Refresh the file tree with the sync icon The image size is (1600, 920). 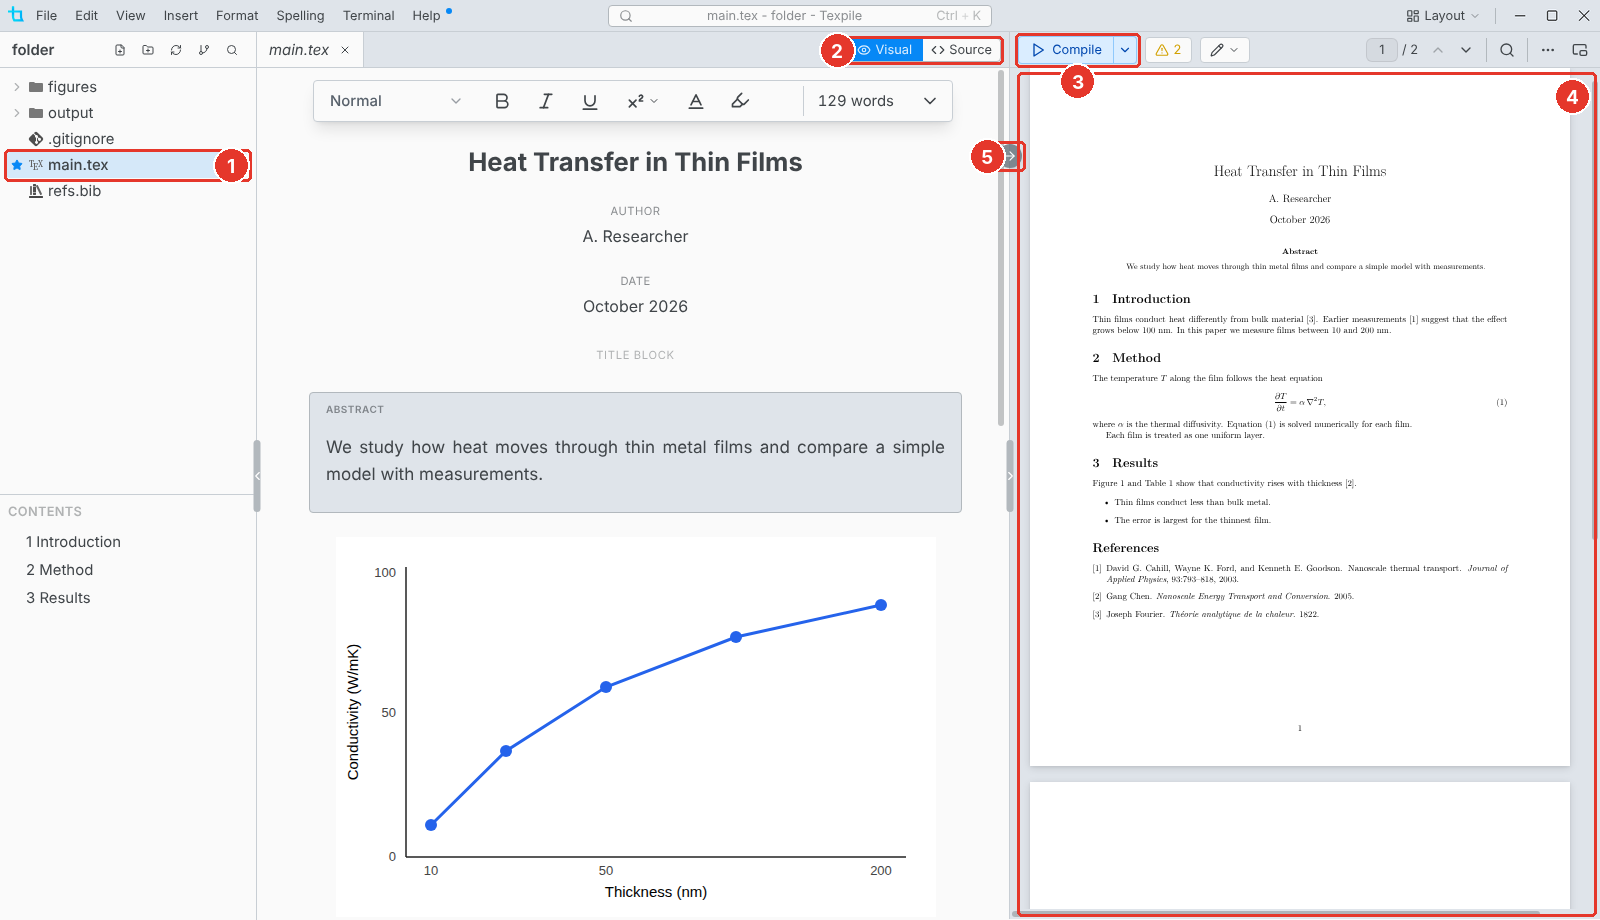pos(176,50)
